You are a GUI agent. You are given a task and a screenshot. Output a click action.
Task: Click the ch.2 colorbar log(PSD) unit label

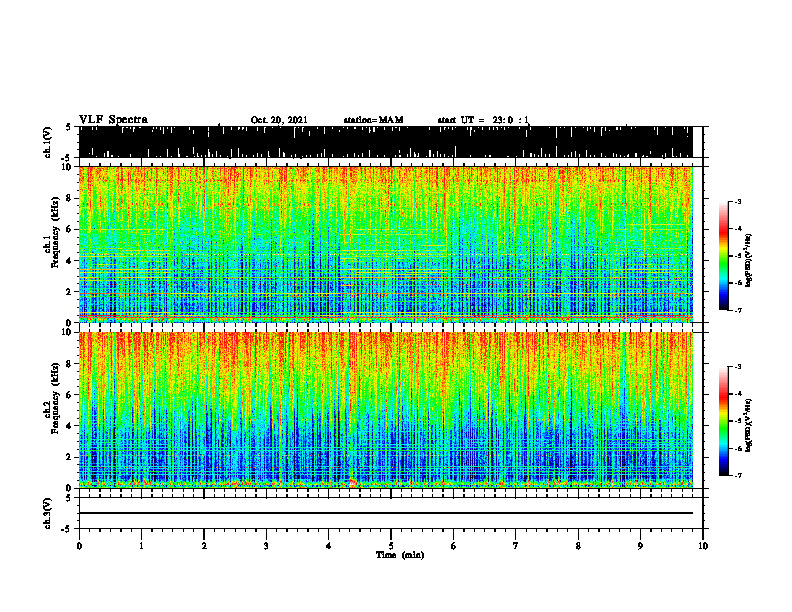[749, 425]
